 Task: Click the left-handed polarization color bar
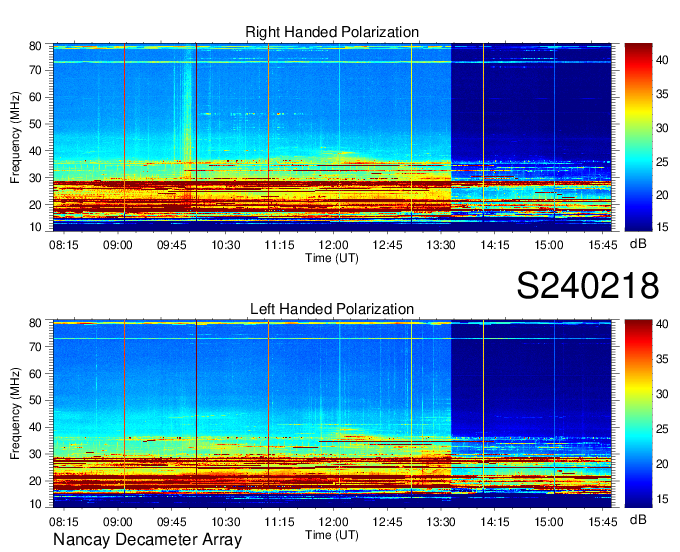pos(638,414)
